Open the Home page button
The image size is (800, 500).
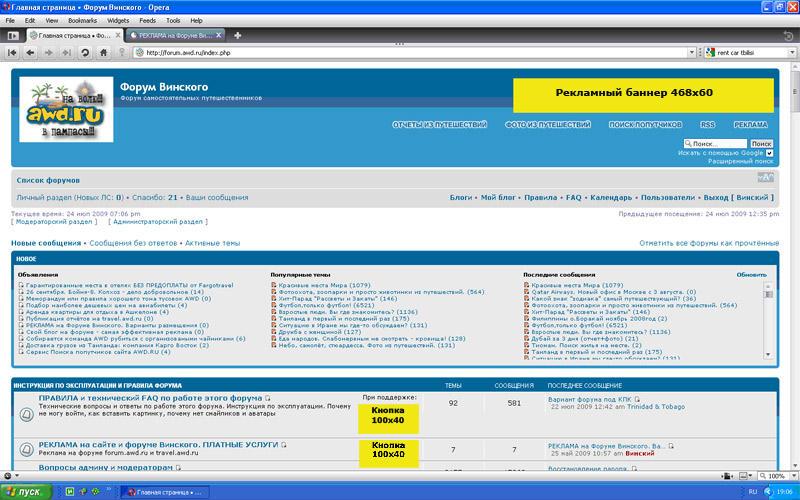(x=104, y=53)
